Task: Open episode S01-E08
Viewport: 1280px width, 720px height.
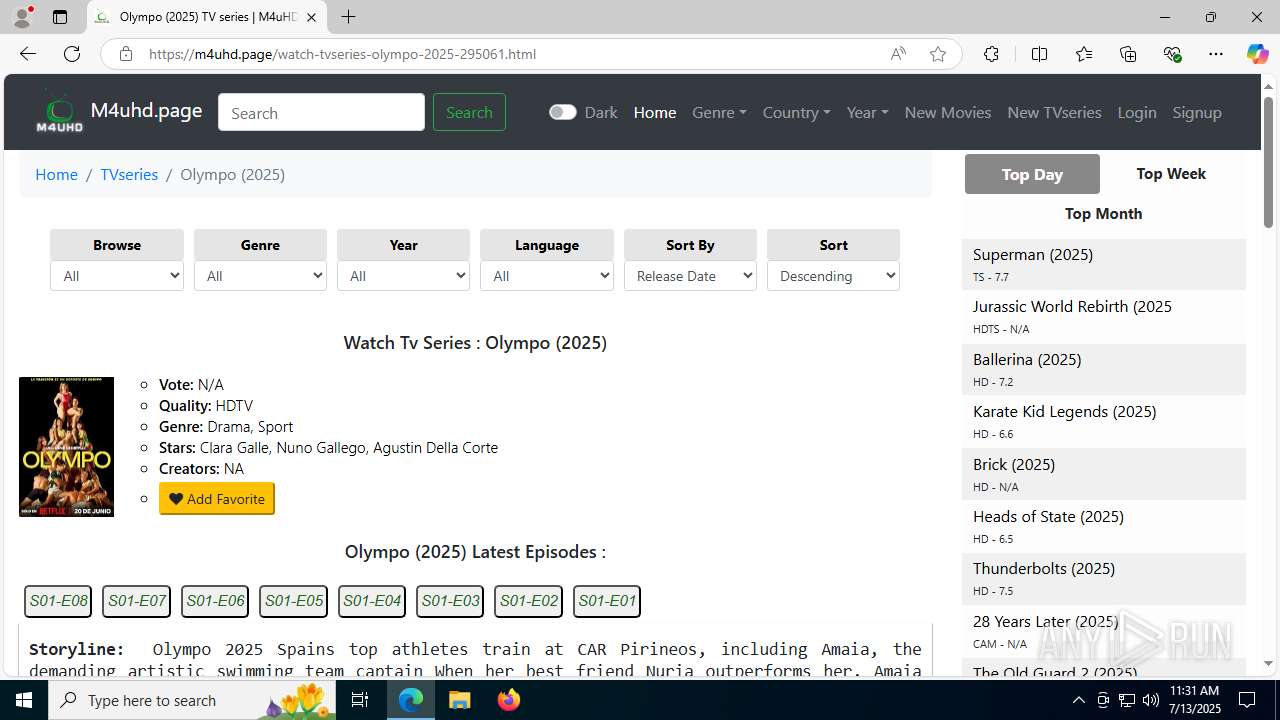Action: click(58, 601)
